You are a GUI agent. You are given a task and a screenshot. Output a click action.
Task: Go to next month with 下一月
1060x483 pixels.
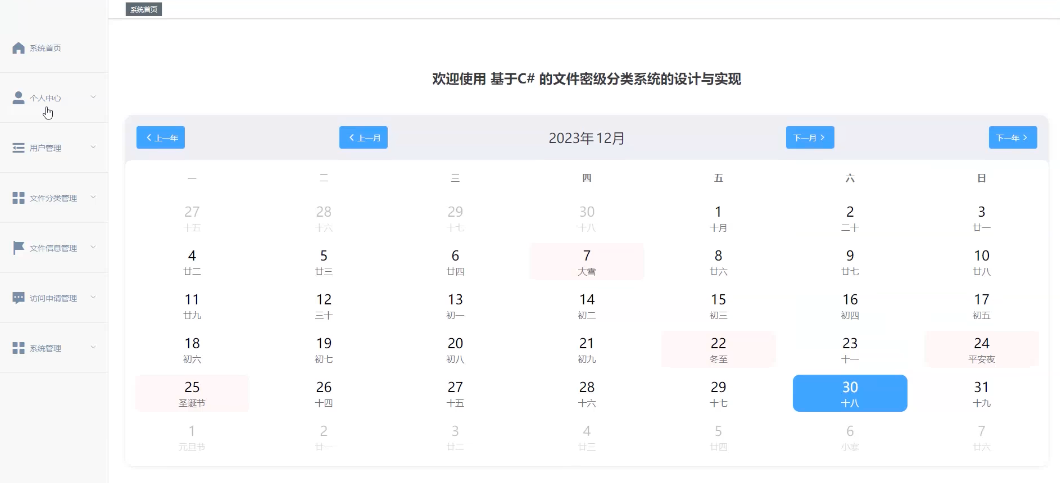[810, 137]
